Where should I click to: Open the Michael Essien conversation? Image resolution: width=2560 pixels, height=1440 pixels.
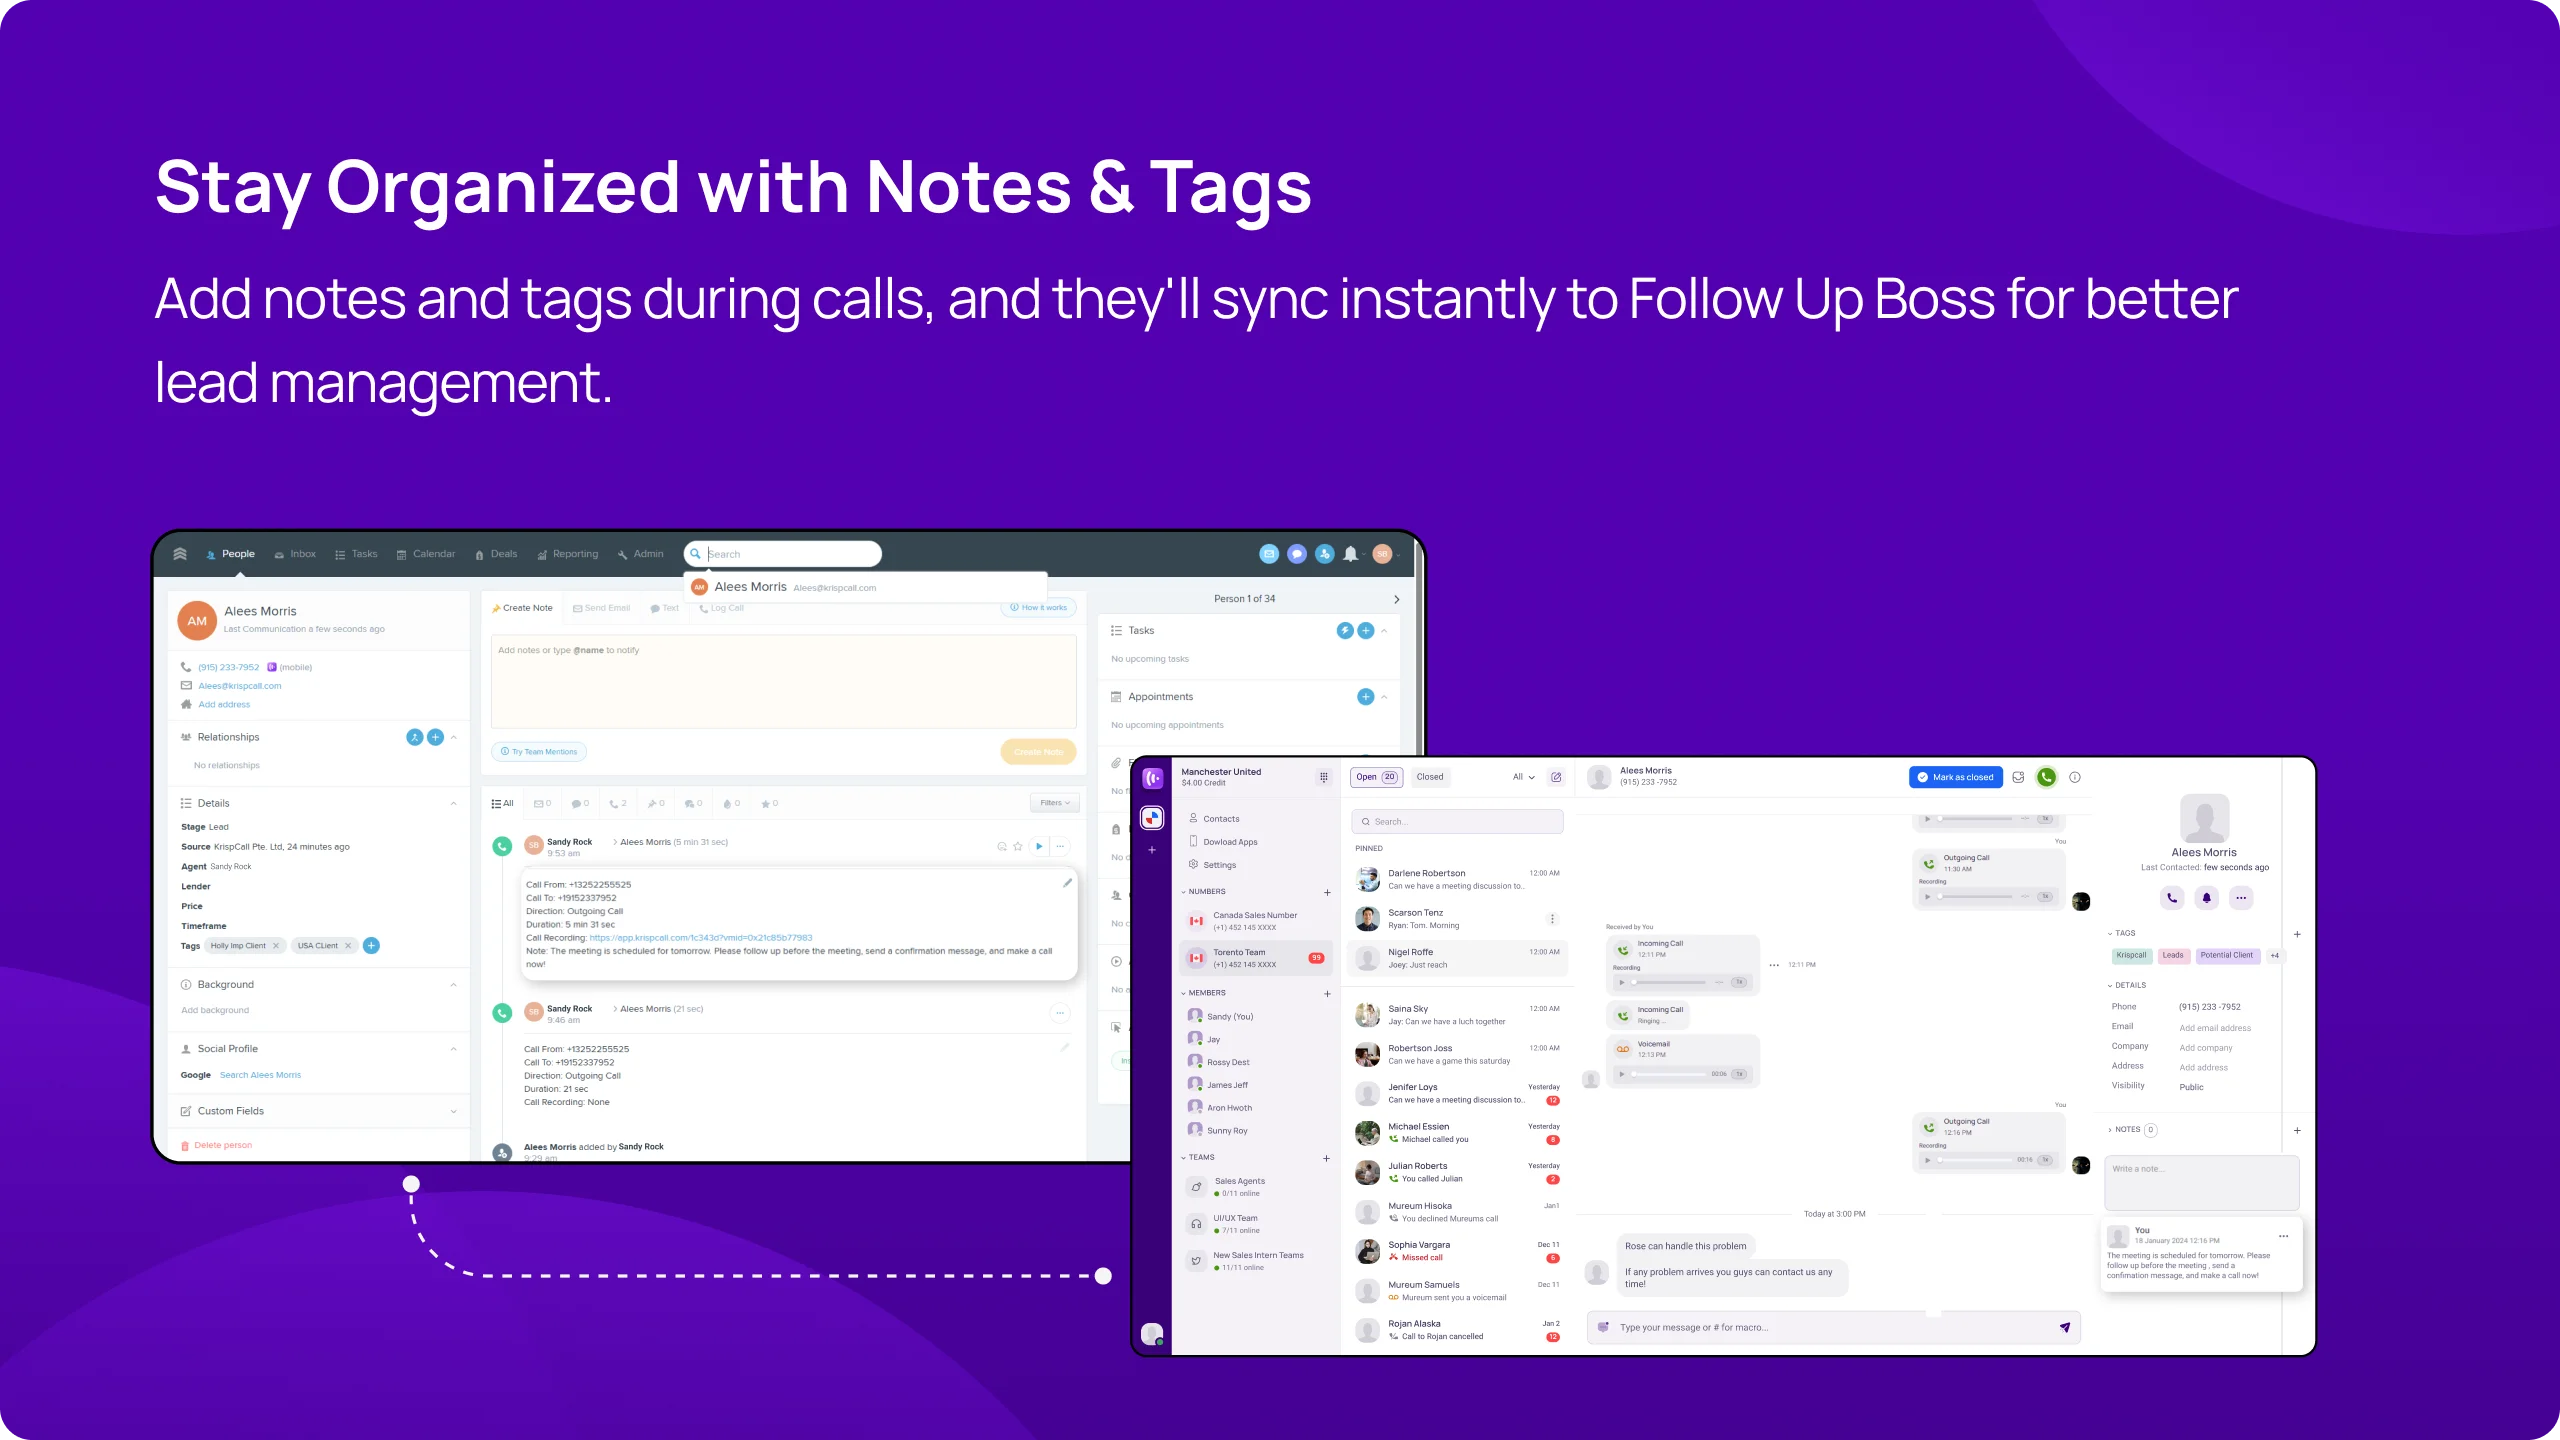1458,1133
